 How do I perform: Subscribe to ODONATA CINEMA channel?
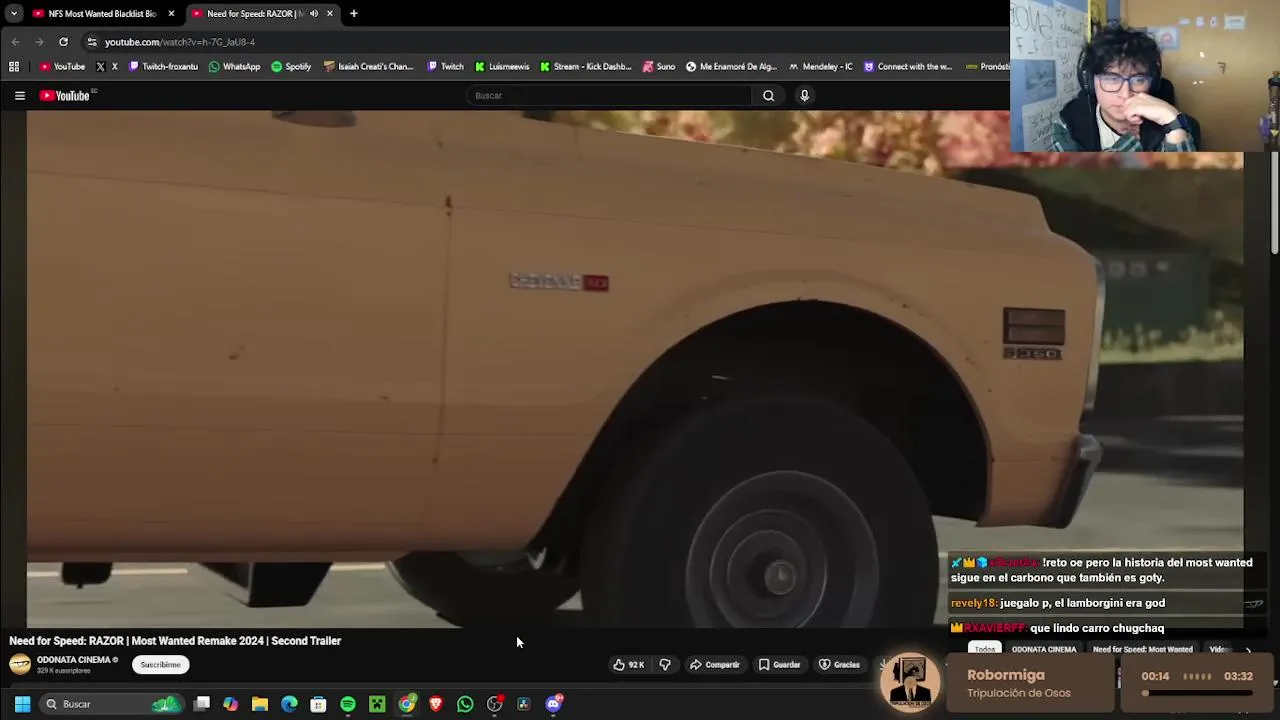coord(160,665)
